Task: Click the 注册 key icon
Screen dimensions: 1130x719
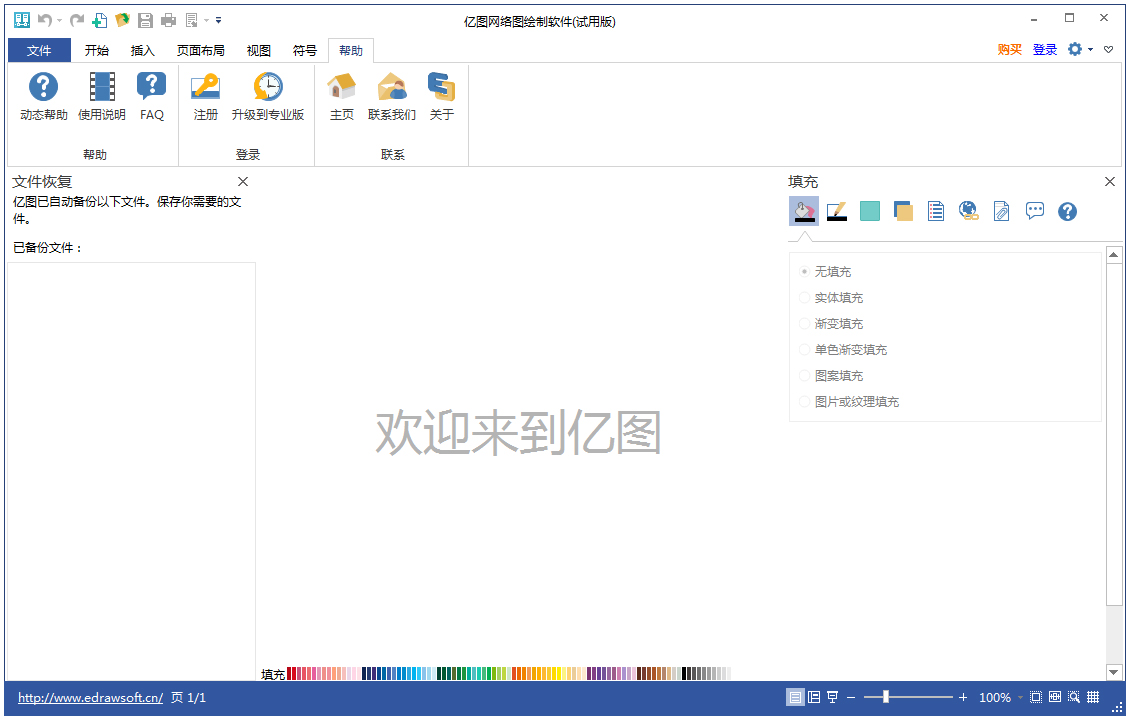Action: 205,87
